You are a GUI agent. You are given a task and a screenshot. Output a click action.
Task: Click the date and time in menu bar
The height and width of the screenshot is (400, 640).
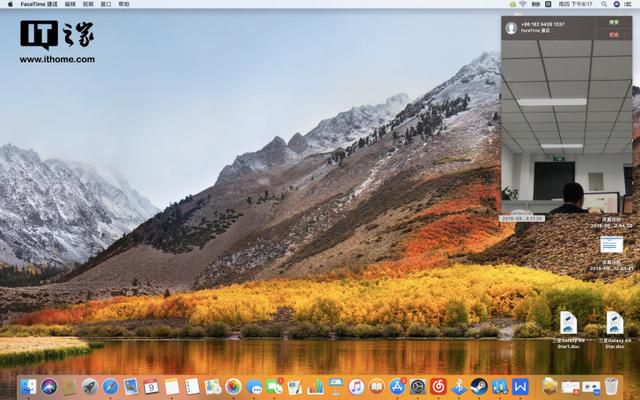pos(576,4)
